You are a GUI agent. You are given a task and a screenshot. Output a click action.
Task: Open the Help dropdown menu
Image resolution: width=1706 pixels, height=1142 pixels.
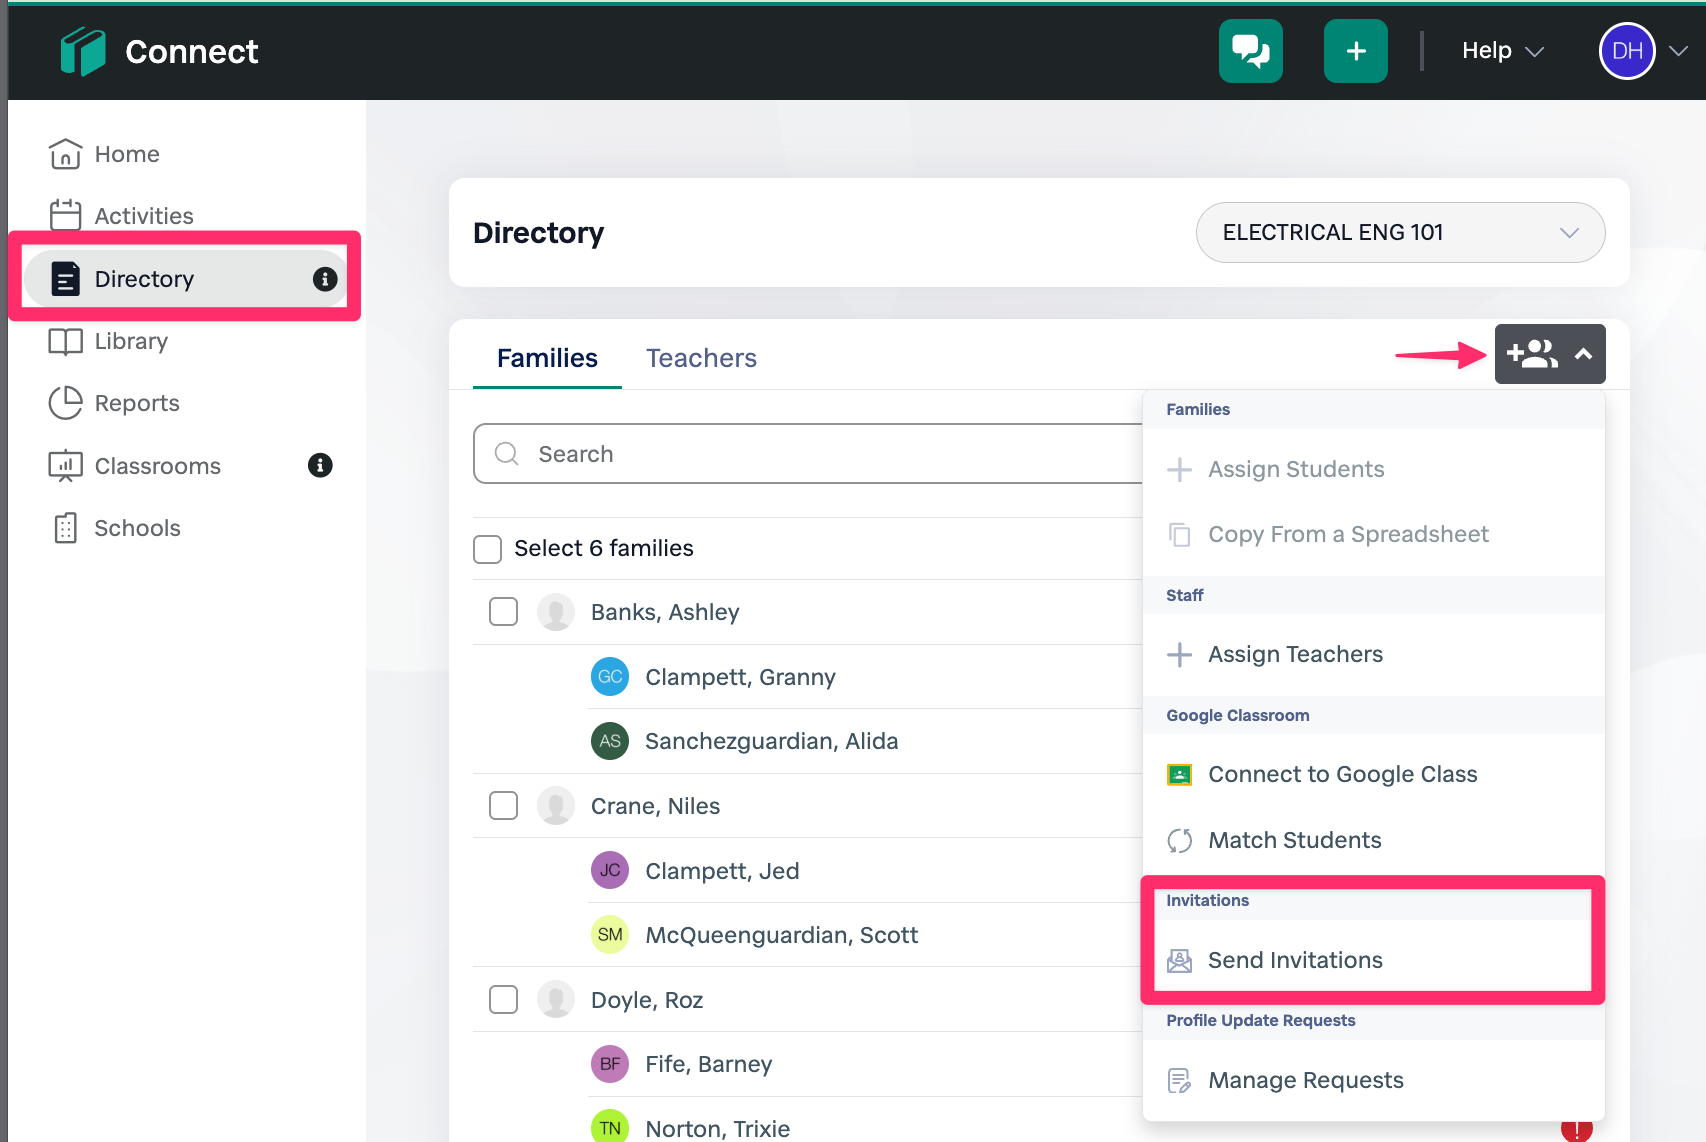1502,51
